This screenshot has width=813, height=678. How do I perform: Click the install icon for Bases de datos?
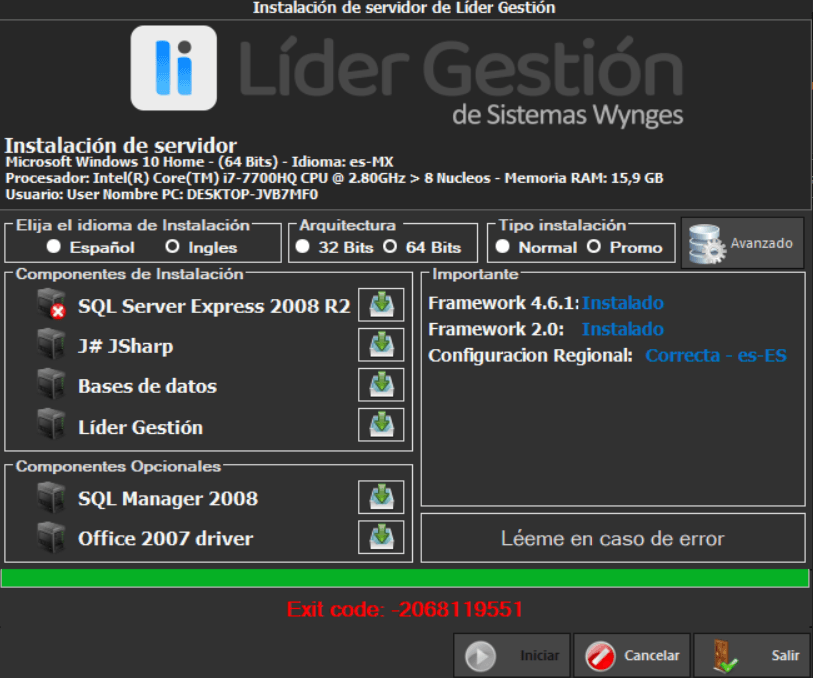coord(381,385)
